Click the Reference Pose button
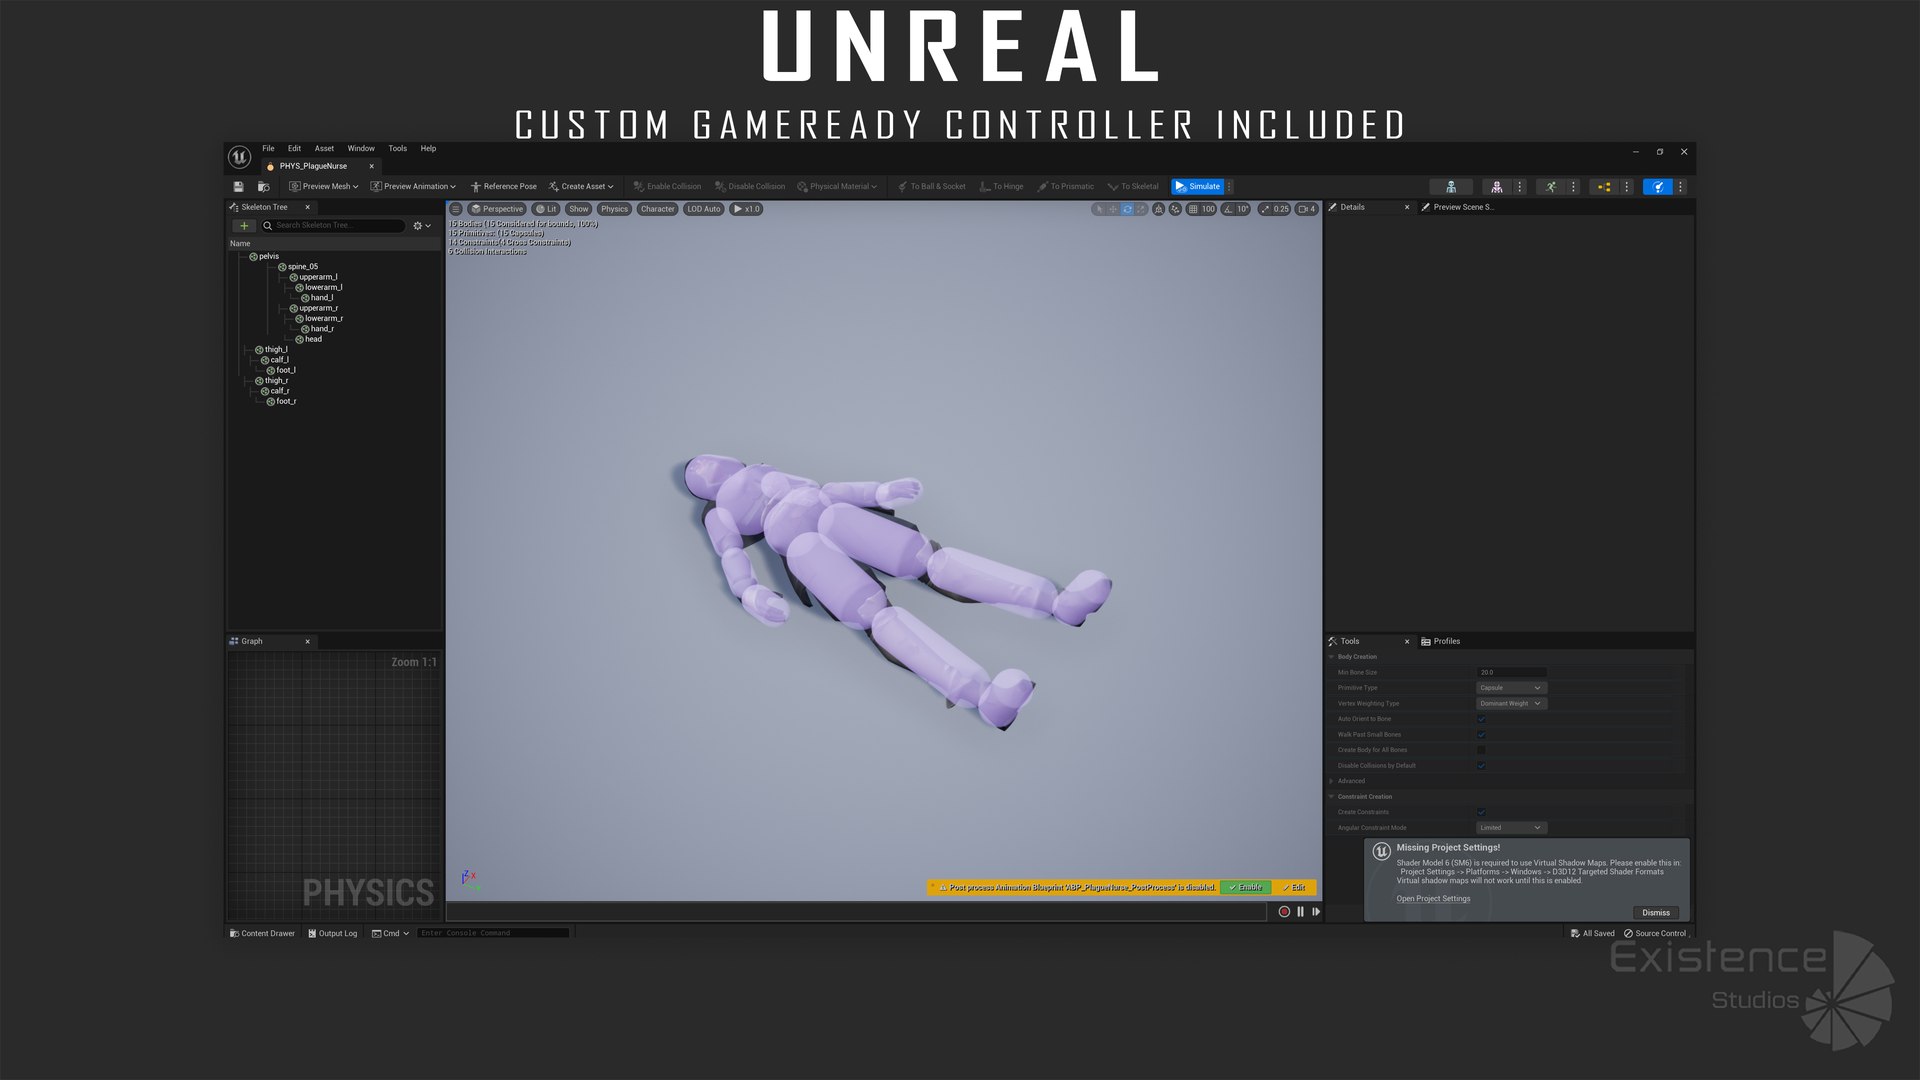Viewport: 1920px width, 1080px height. click(x=504, y=186)
